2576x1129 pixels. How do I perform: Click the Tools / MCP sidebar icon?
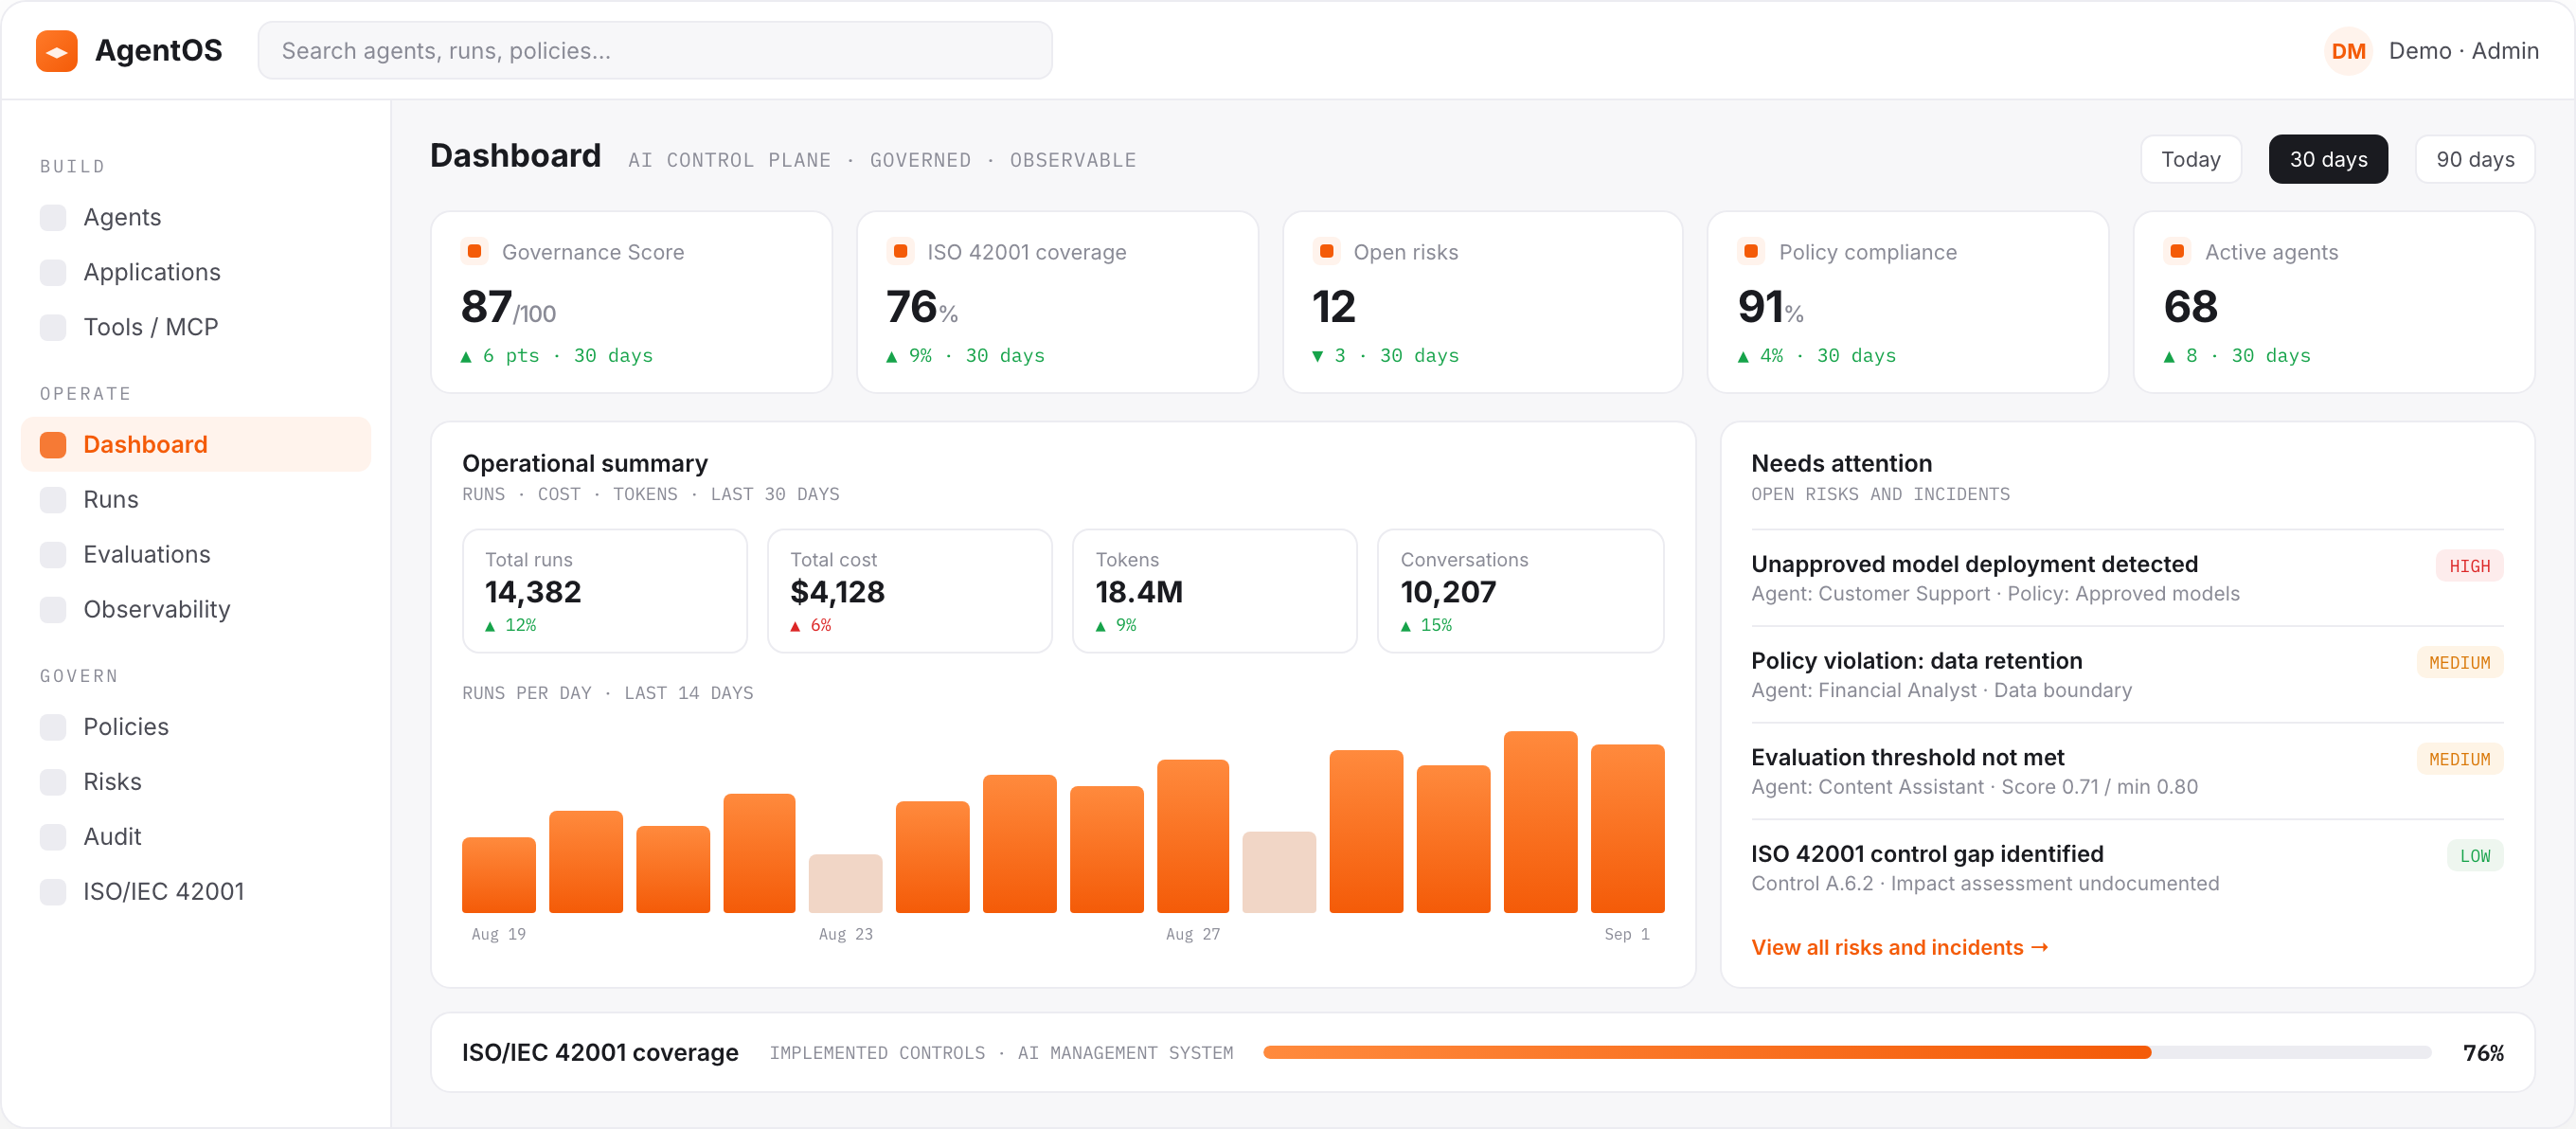(x=53, y=327)
